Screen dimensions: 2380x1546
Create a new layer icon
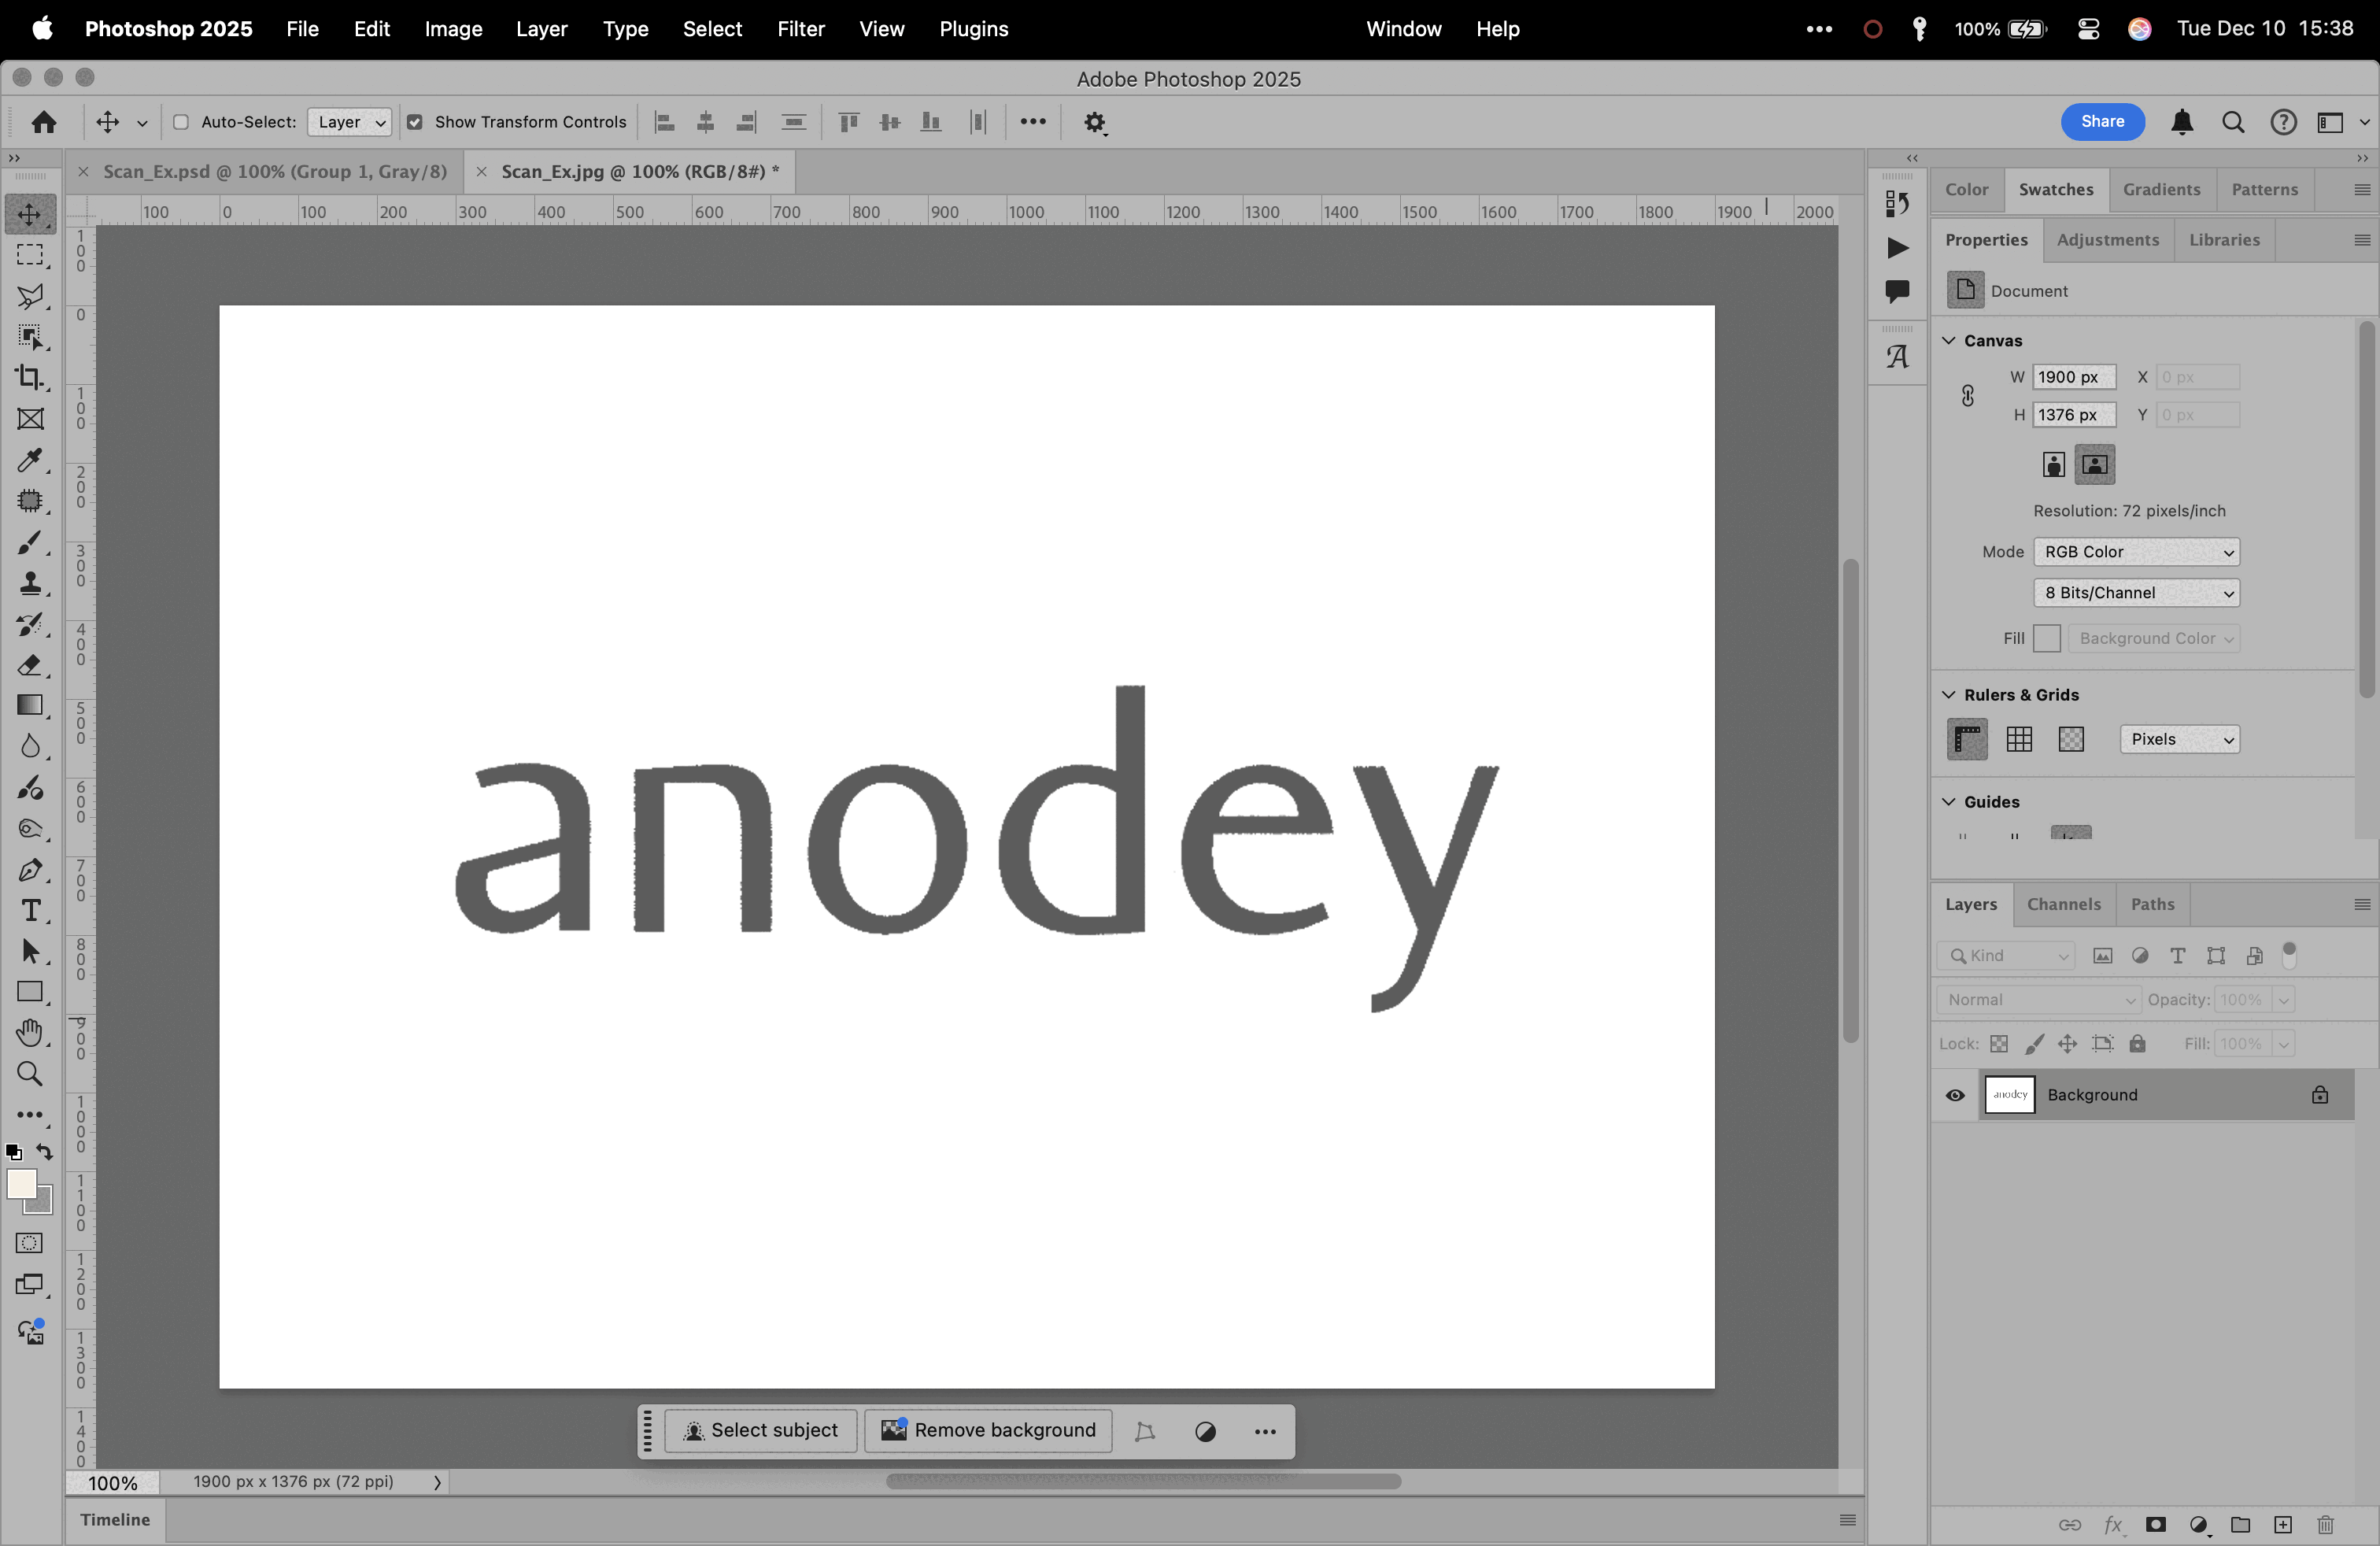2282,1525
